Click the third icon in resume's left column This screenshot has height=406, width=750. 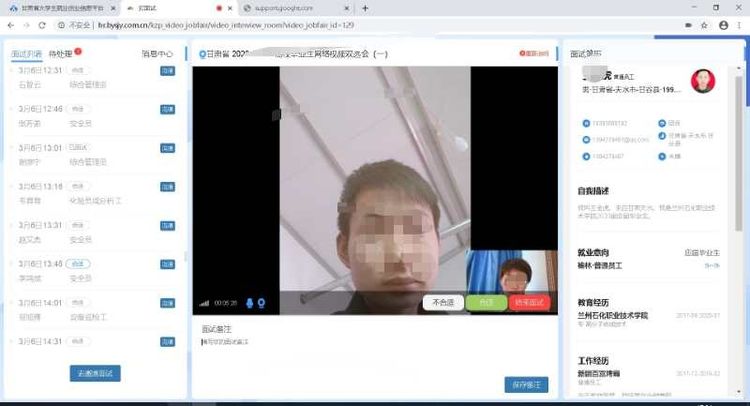(586, 156)
